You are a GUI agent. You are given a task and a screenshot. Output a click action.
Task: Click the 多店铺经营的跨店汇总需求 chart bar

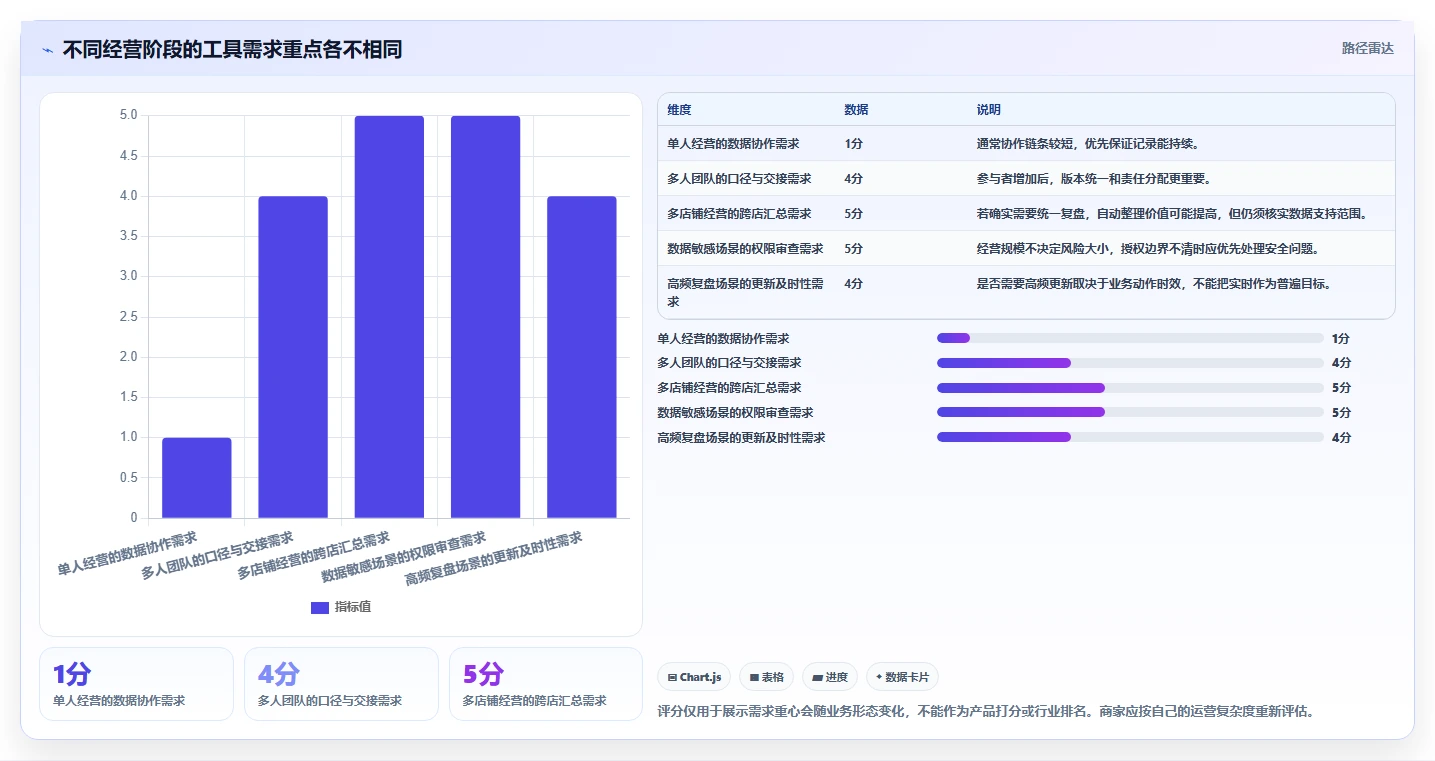pos(389,317)
